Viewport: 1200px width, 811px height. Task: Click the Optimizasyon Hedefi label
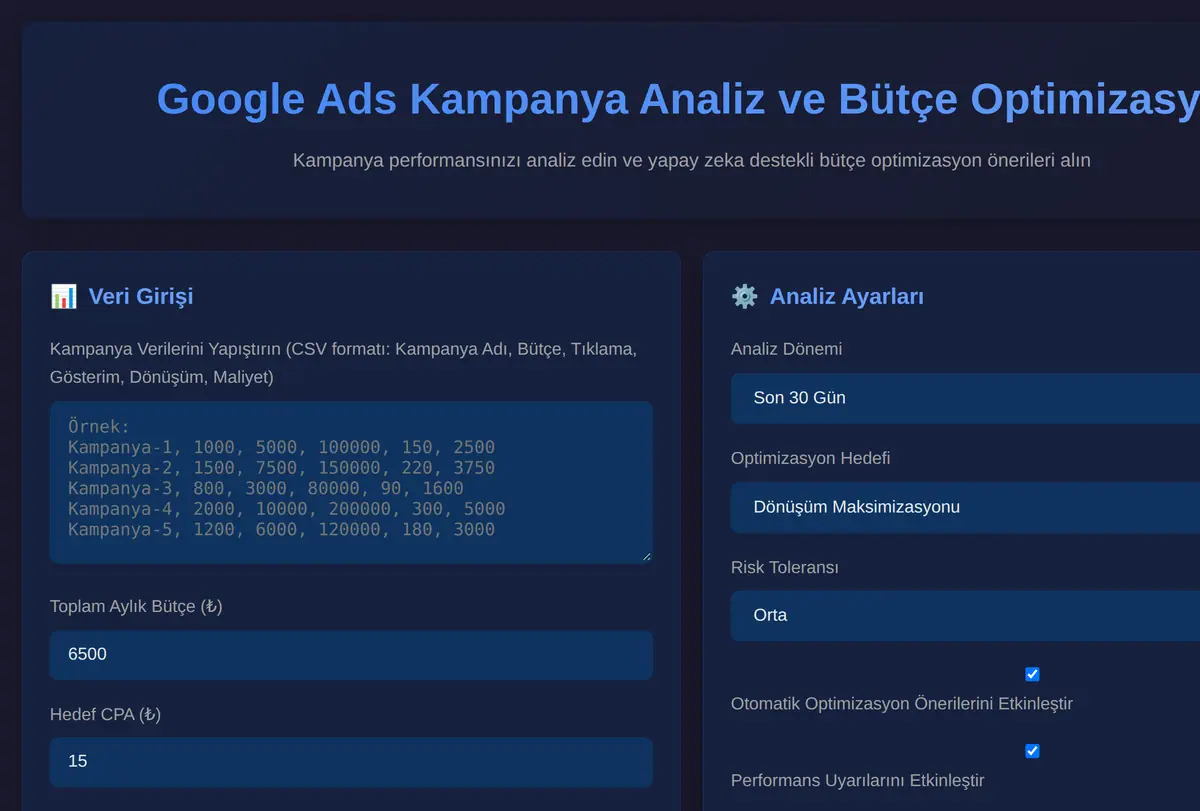pyautogui.click(x=811, y=458)
